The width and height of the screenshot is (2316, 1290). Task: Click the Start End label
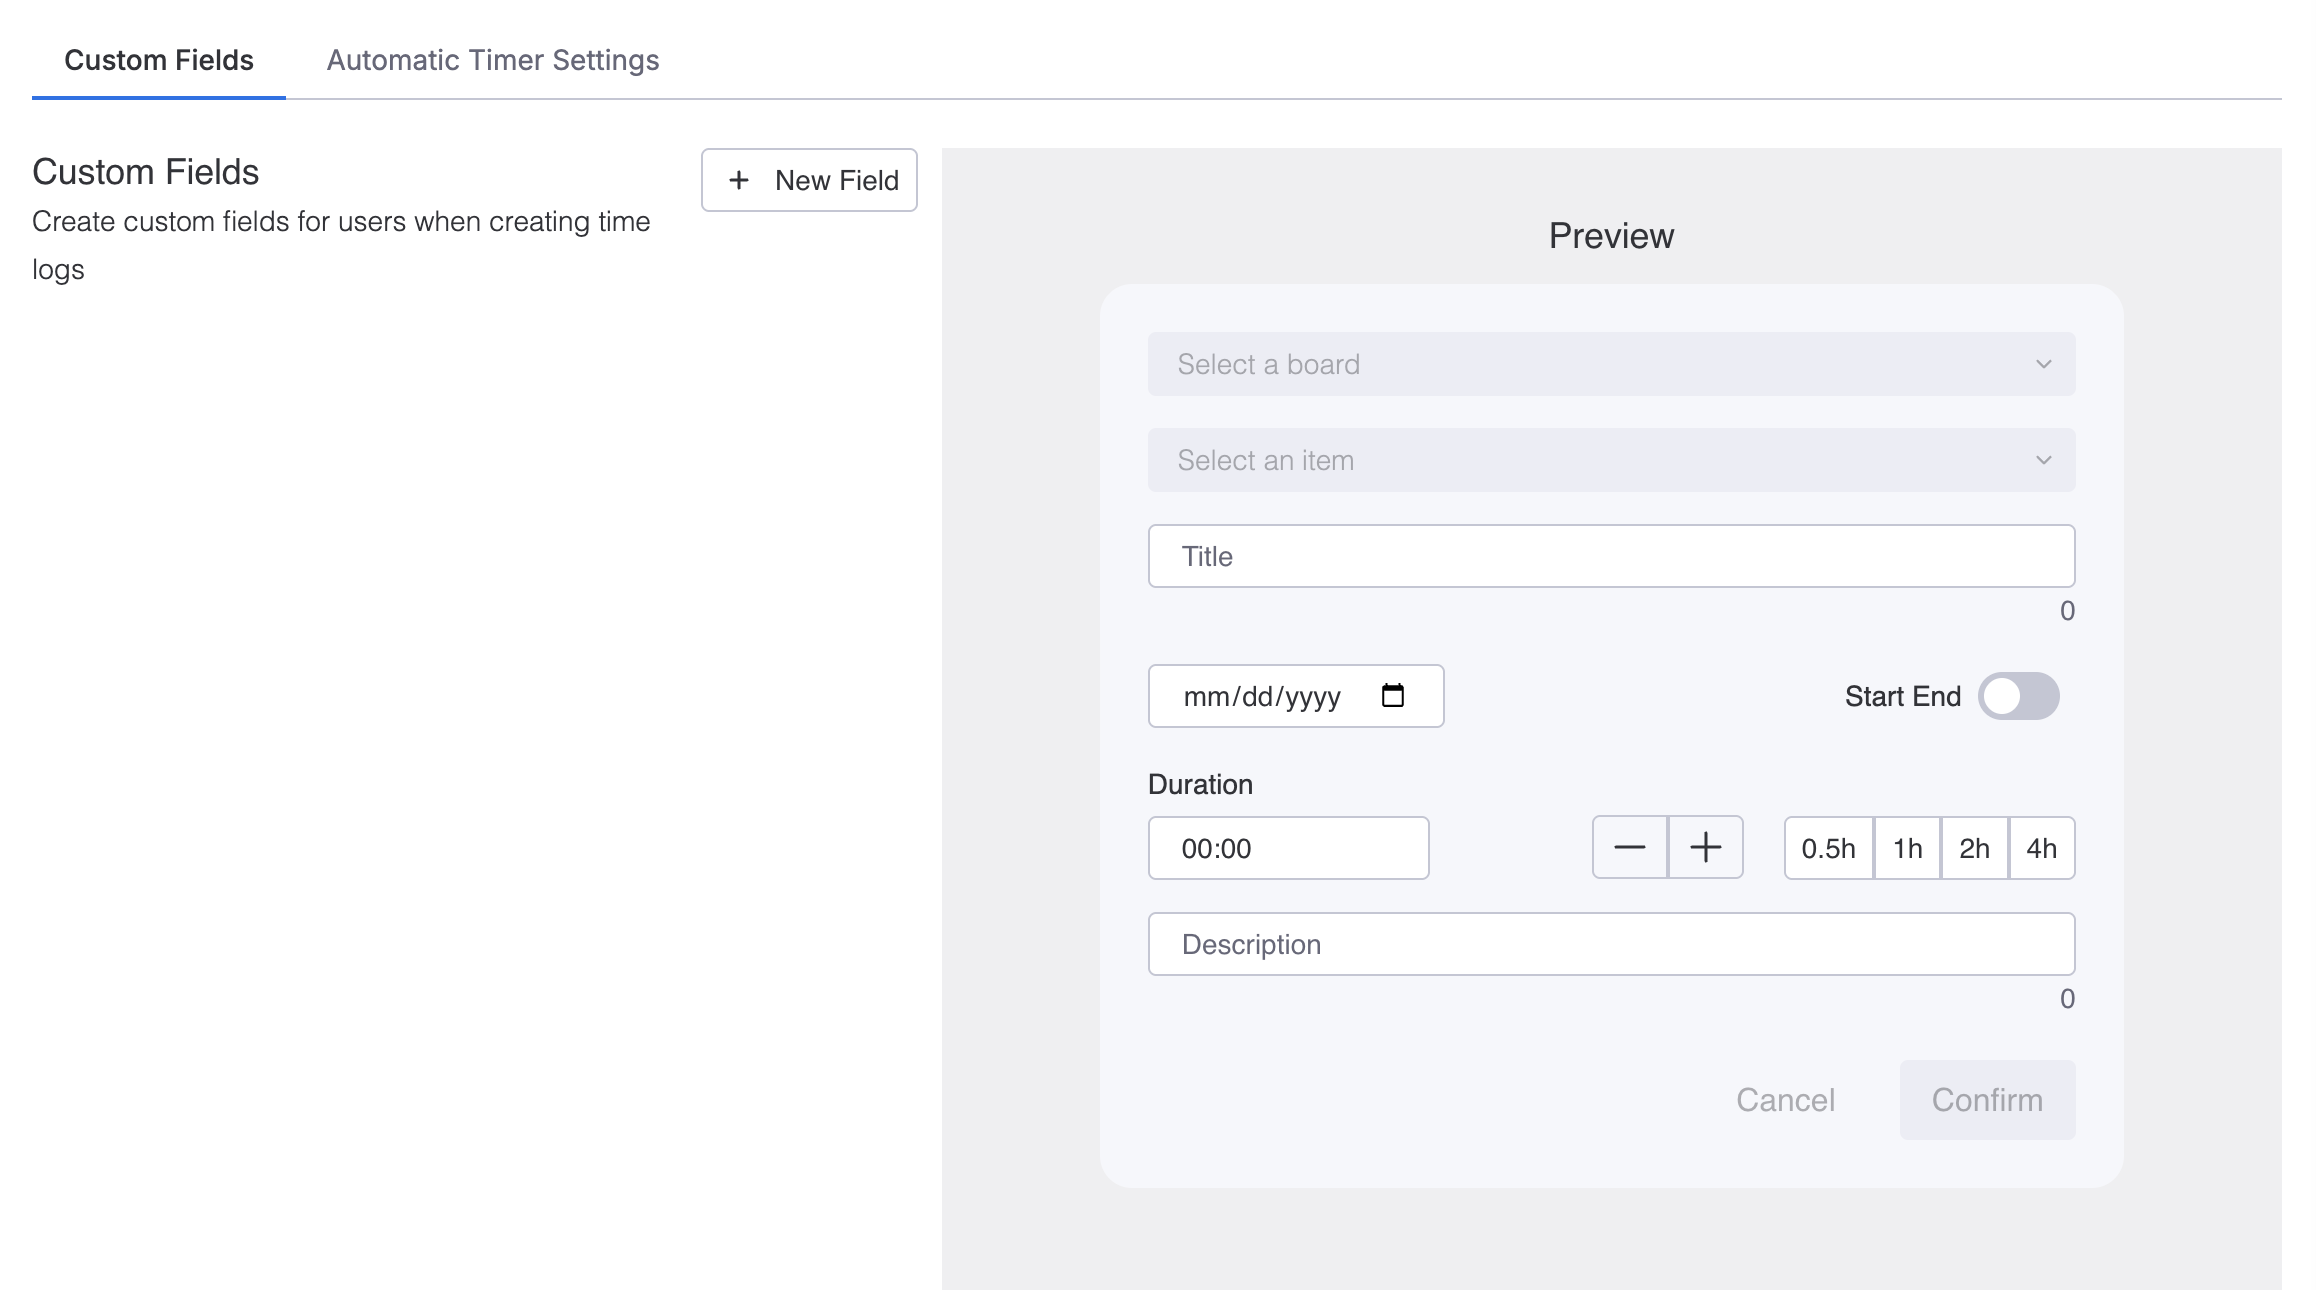1903,696
